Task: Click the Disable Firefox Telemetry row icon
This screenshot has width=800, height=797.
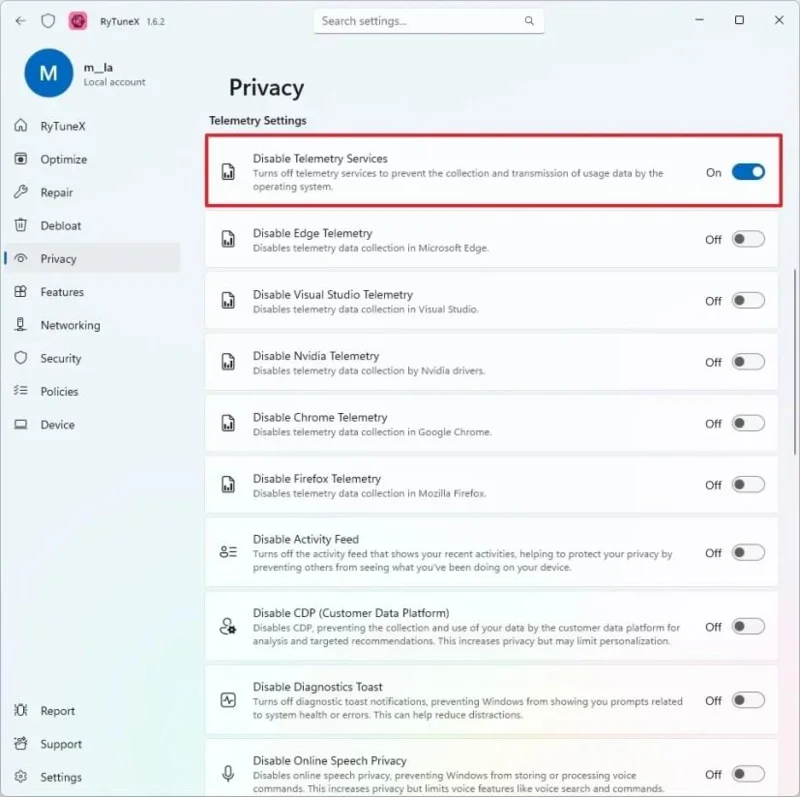Action: (x=228, y=484)
